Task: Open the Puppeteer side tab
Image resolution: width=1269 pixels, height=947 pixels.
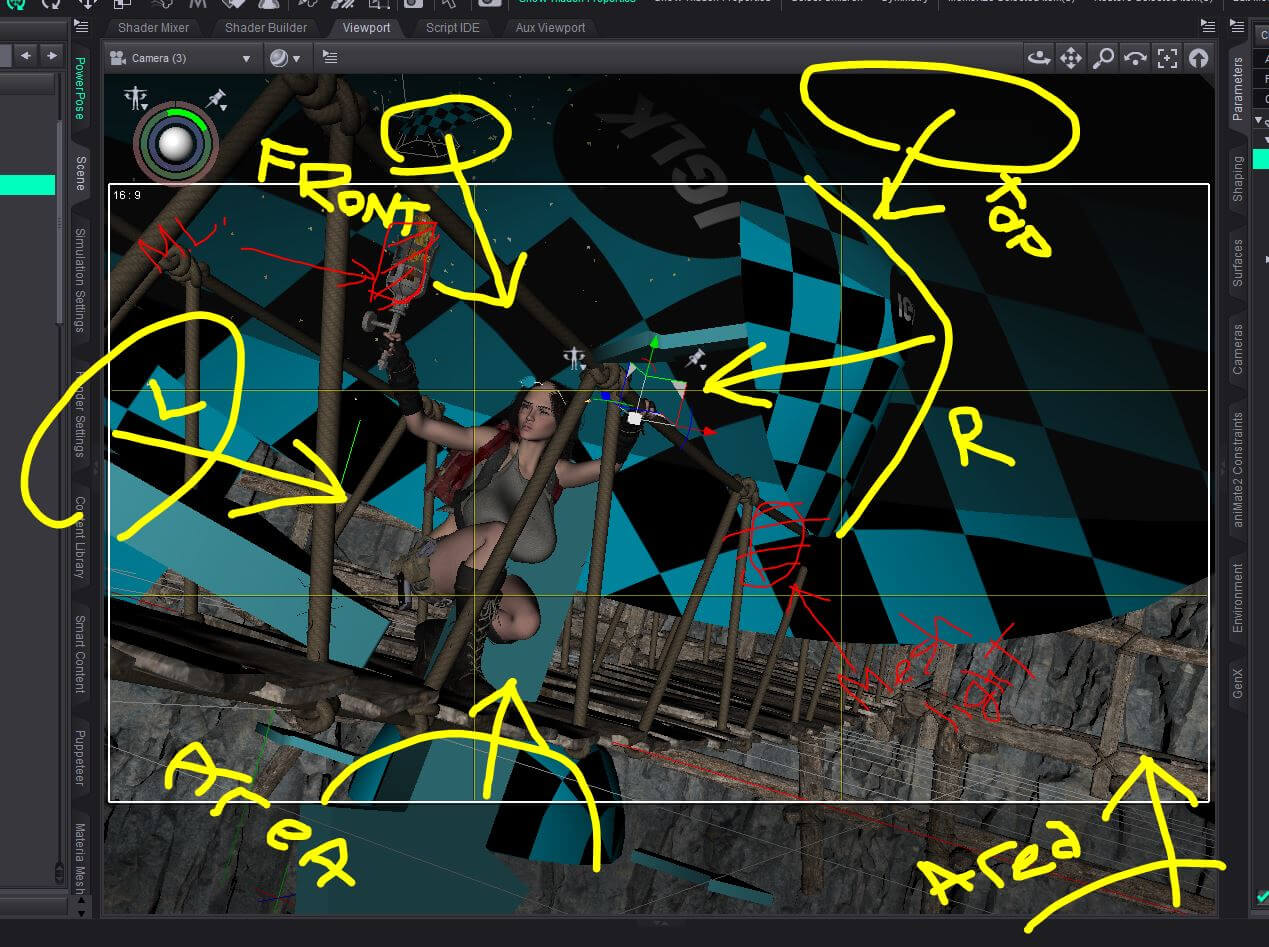Action: tap(81, 758)
